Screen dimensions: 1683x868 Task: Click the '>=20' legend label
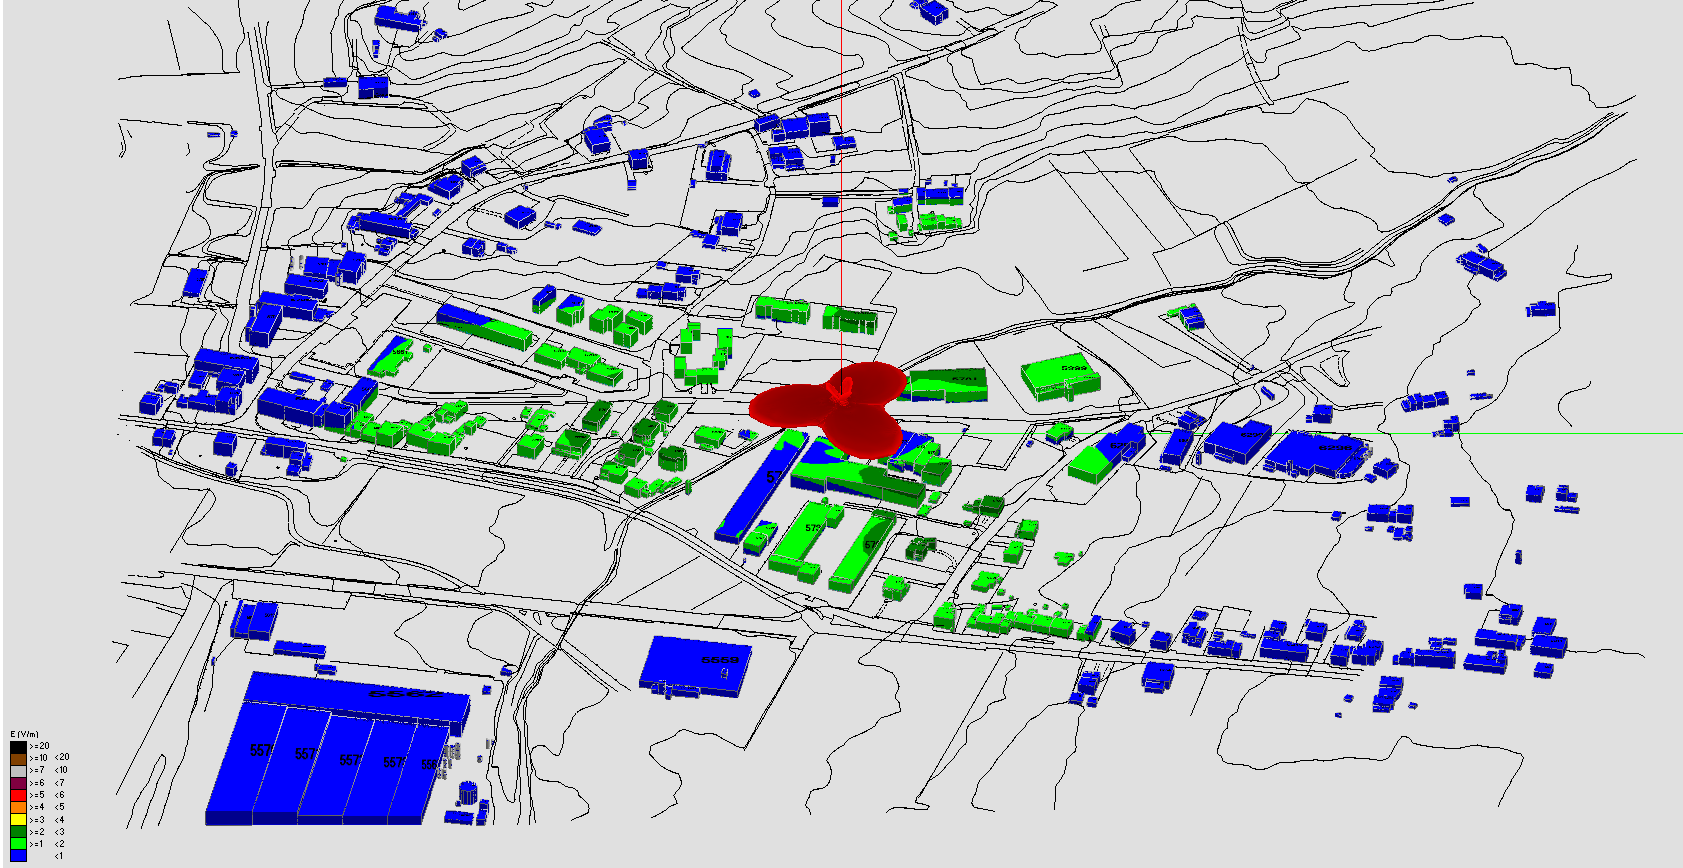[x=40, y=746]
